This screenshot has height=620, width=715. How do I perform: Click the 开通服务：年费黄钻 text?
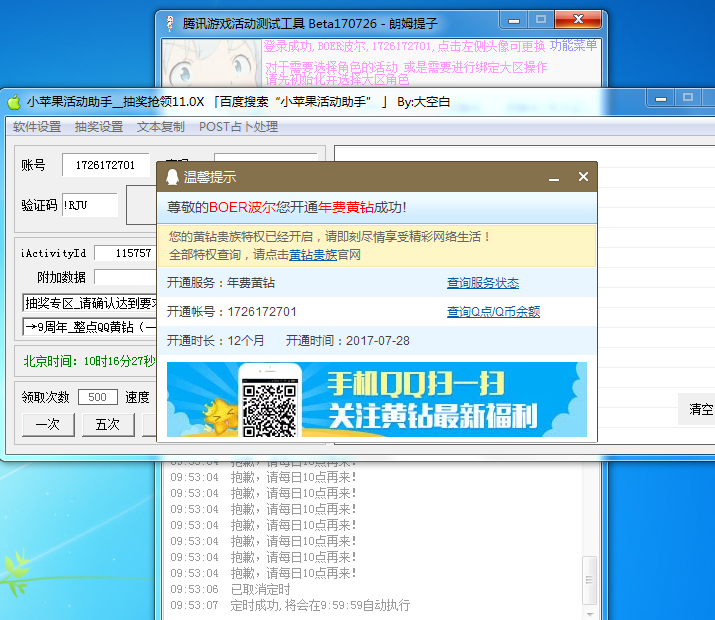(221, 283)
